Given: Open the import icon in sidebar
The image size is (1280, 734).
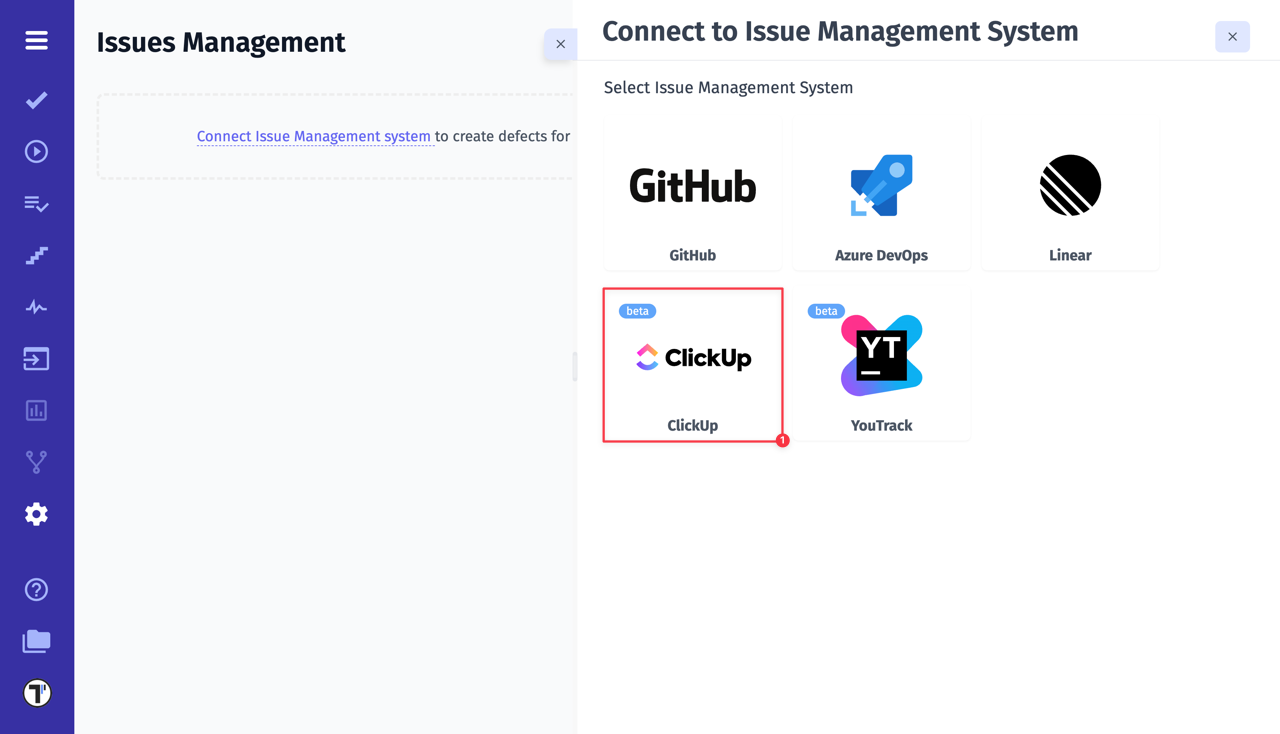Looking at the screenshot, I should click(36, 358).
